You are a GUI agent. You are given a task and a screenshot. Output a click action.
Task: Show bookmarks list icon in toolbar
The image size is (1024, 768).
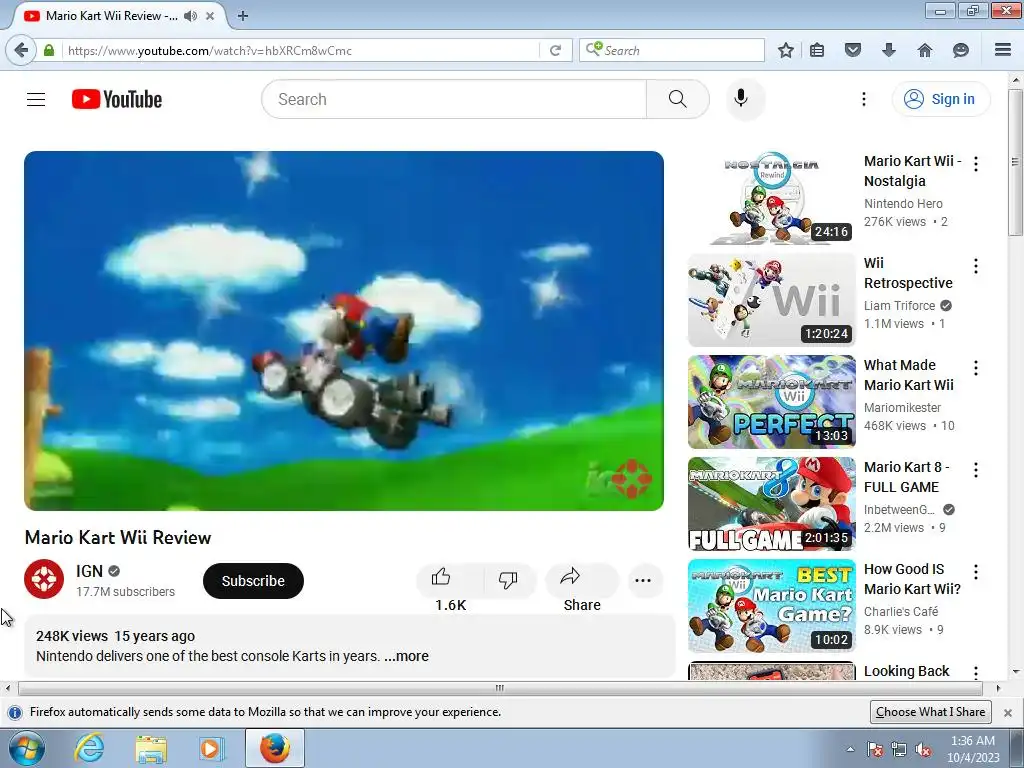coord(817,50)
